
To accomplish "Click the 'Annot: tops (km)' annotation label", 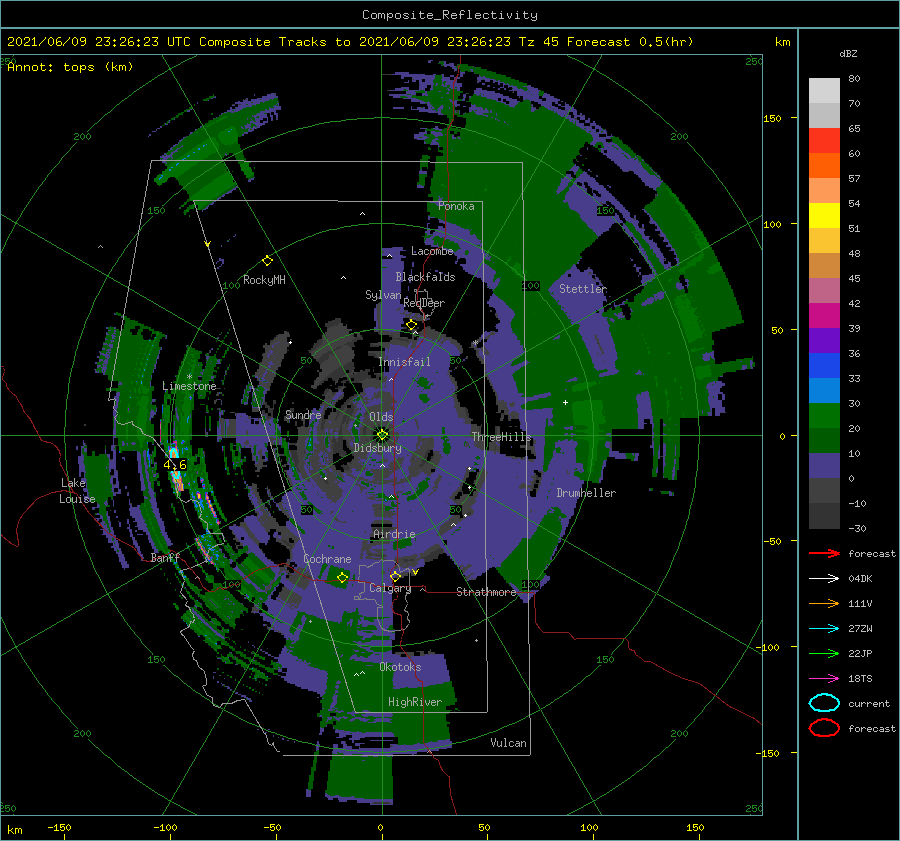I will click(x=70, y=67).
